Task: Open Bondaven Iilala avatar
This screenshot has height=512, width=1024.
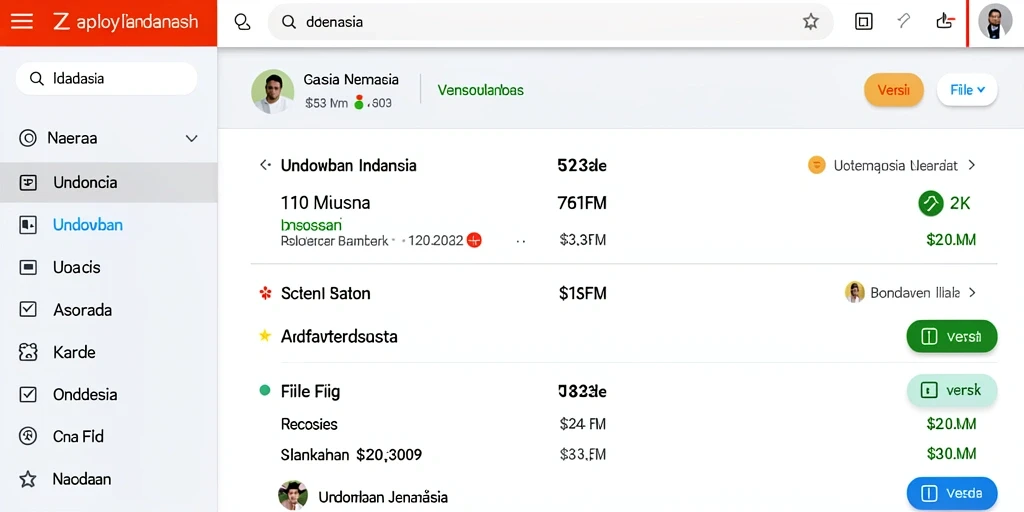Action: [854, 292]
